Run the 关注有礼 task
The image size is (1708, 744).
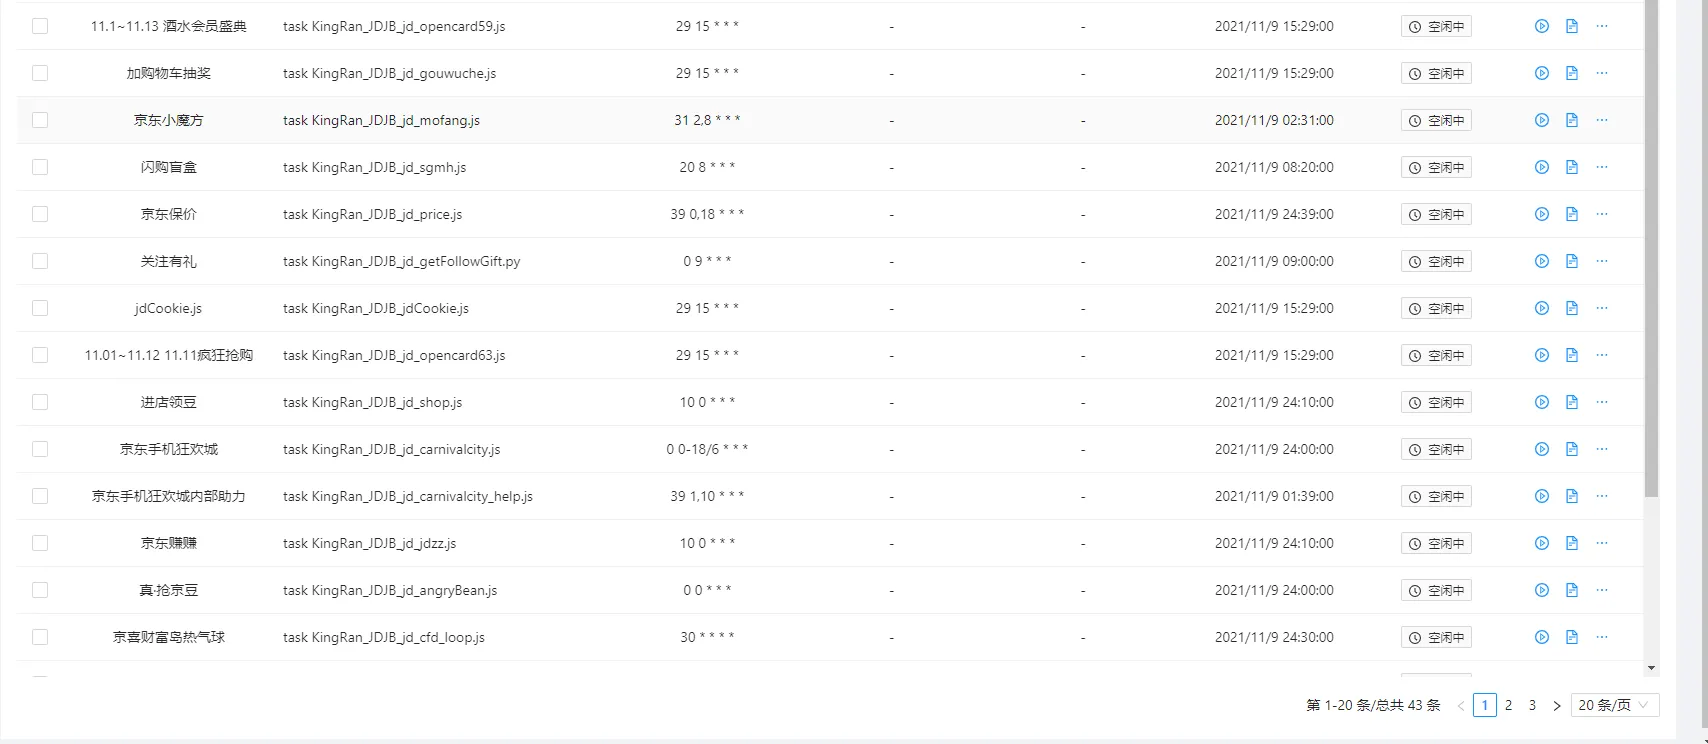click(x=1541, y=261)
